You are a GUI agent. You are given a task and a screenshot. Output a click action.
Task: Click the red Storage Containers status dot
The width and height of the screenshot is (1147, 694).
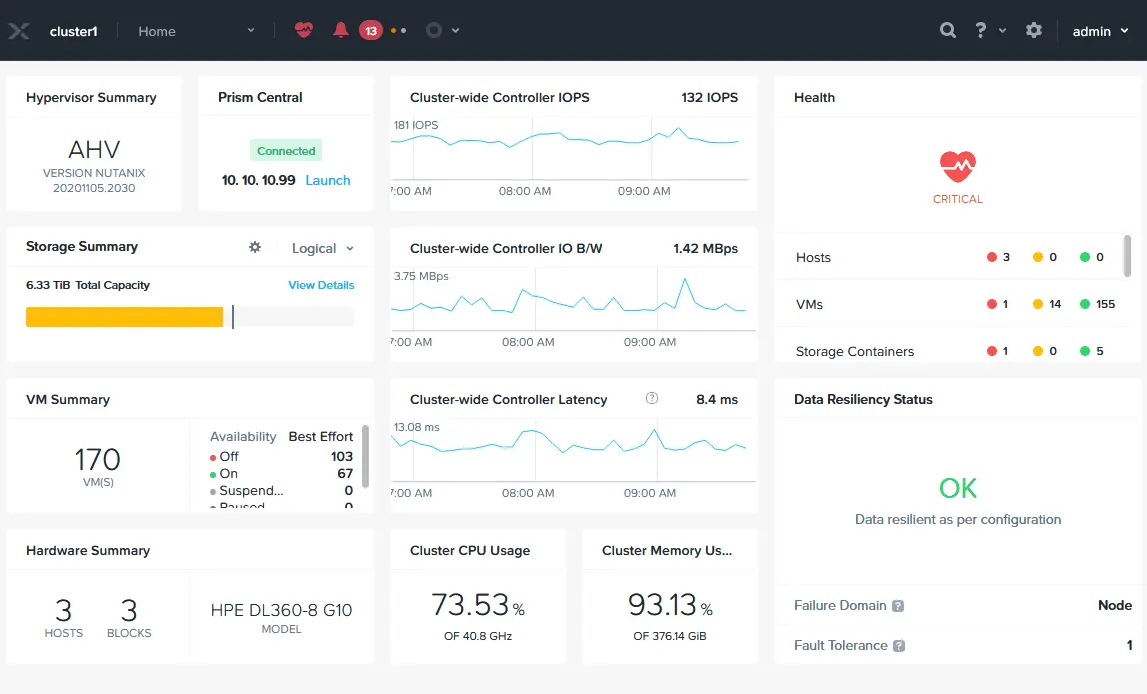coord(992,351)
